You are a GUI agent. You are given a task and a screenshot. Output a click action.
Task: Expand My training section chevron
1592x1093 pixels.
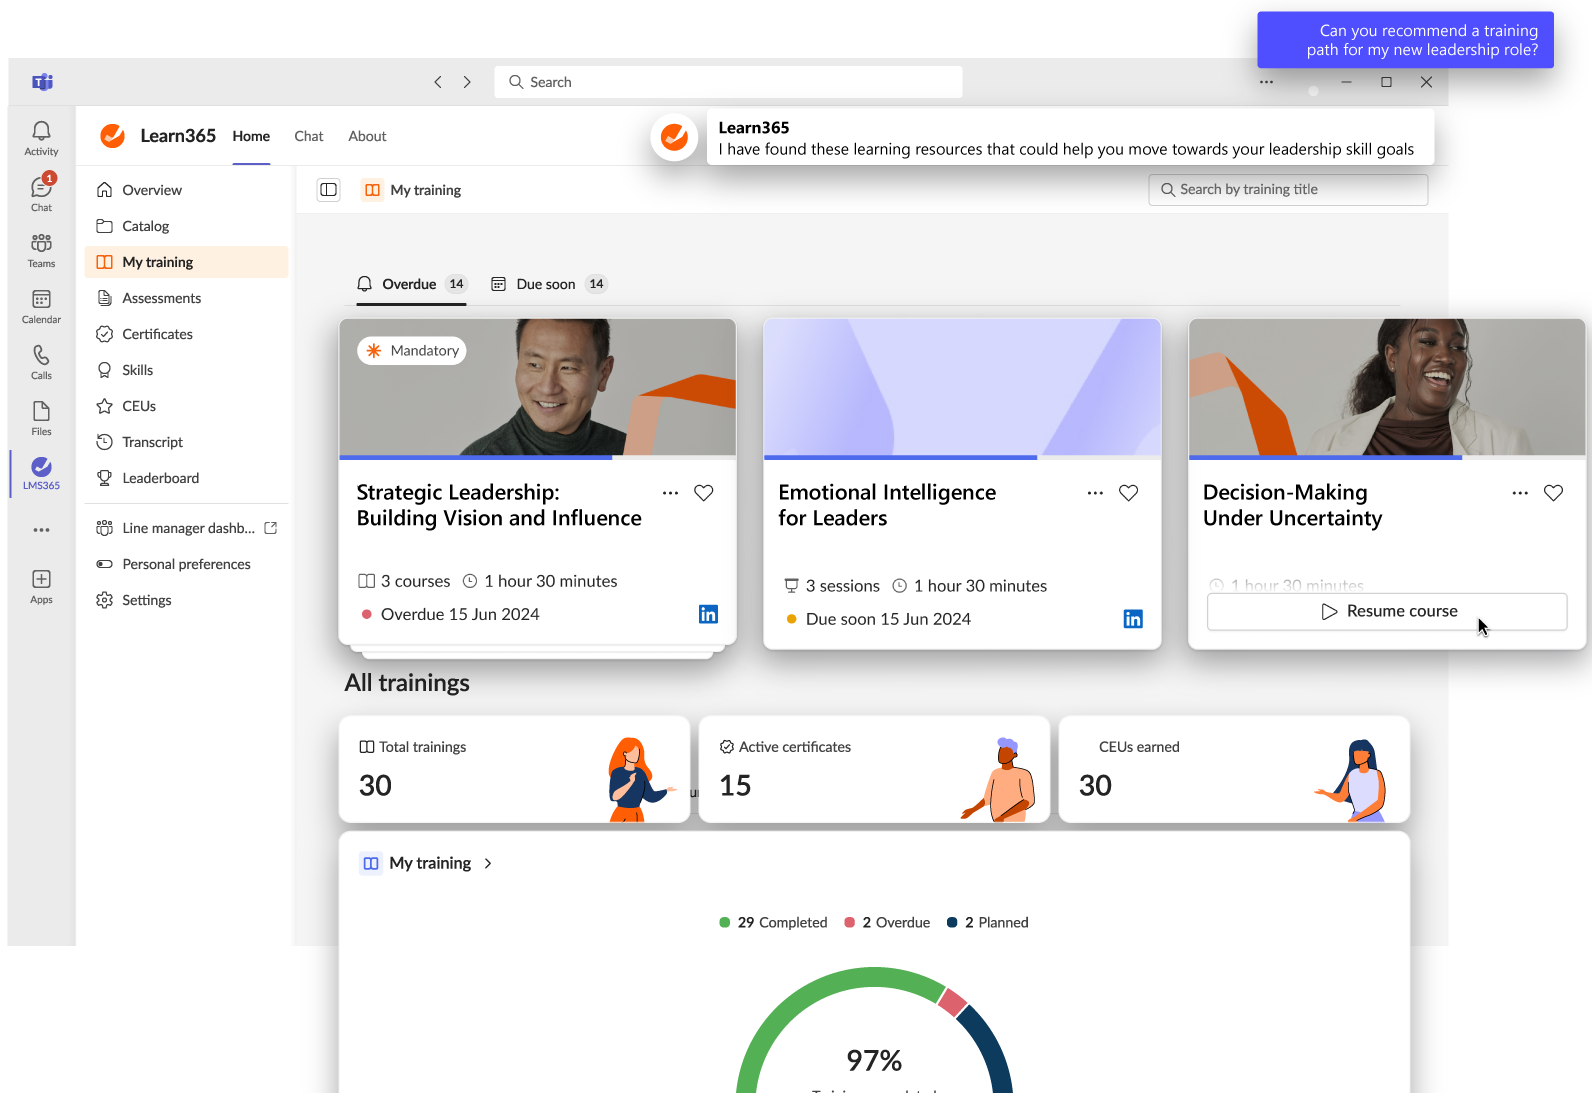tap(488, 863)
